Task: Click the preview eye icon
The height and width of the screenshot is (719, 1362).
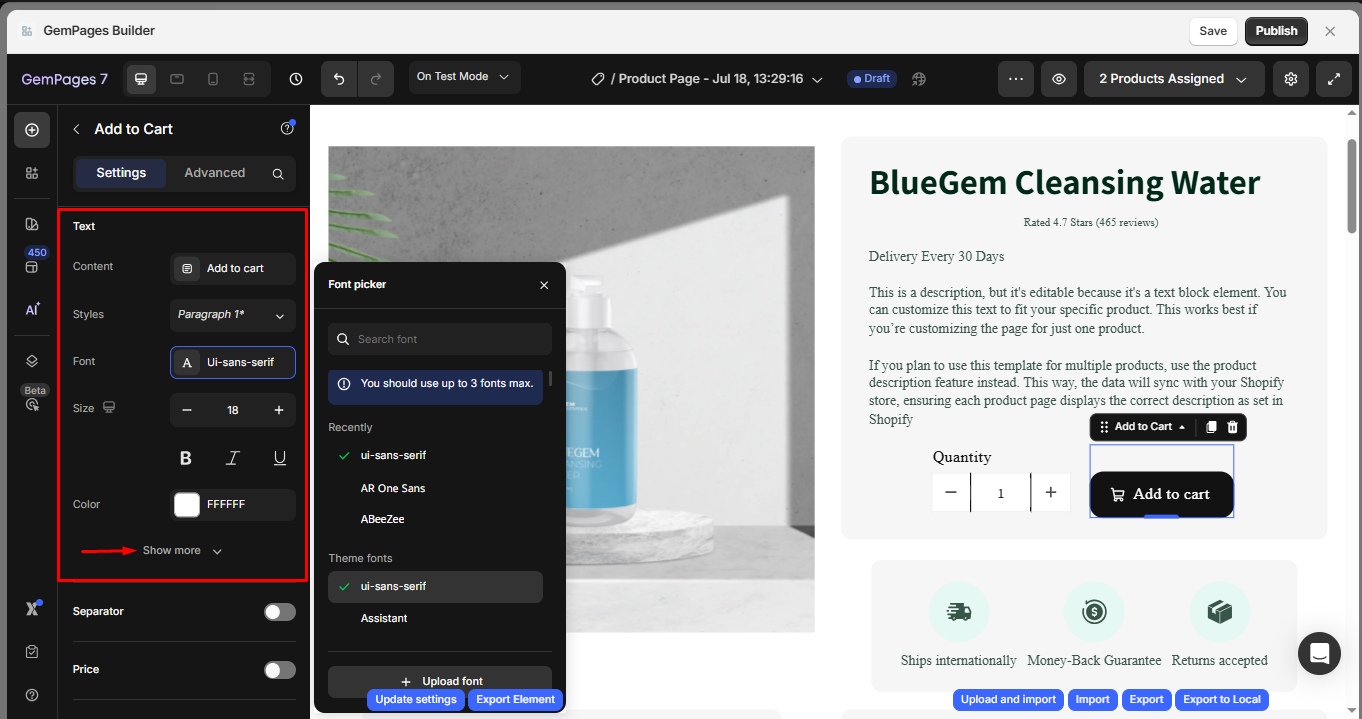Action: point(1058,79)
